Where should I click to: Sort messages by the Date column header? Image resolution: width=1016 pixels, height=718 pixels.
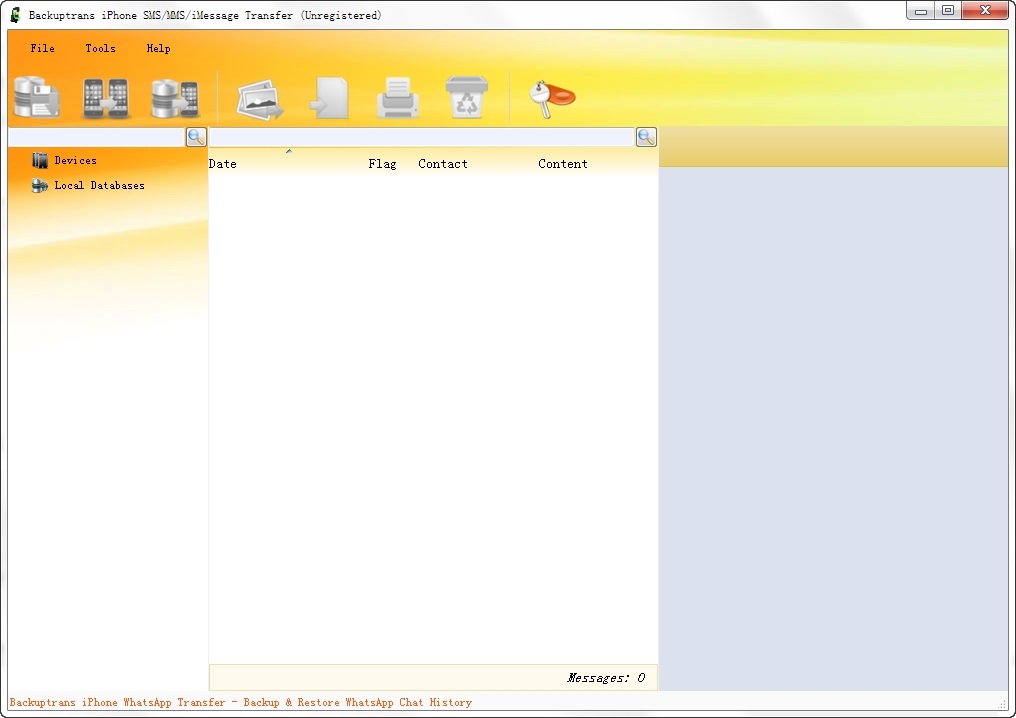click(223, 164)
